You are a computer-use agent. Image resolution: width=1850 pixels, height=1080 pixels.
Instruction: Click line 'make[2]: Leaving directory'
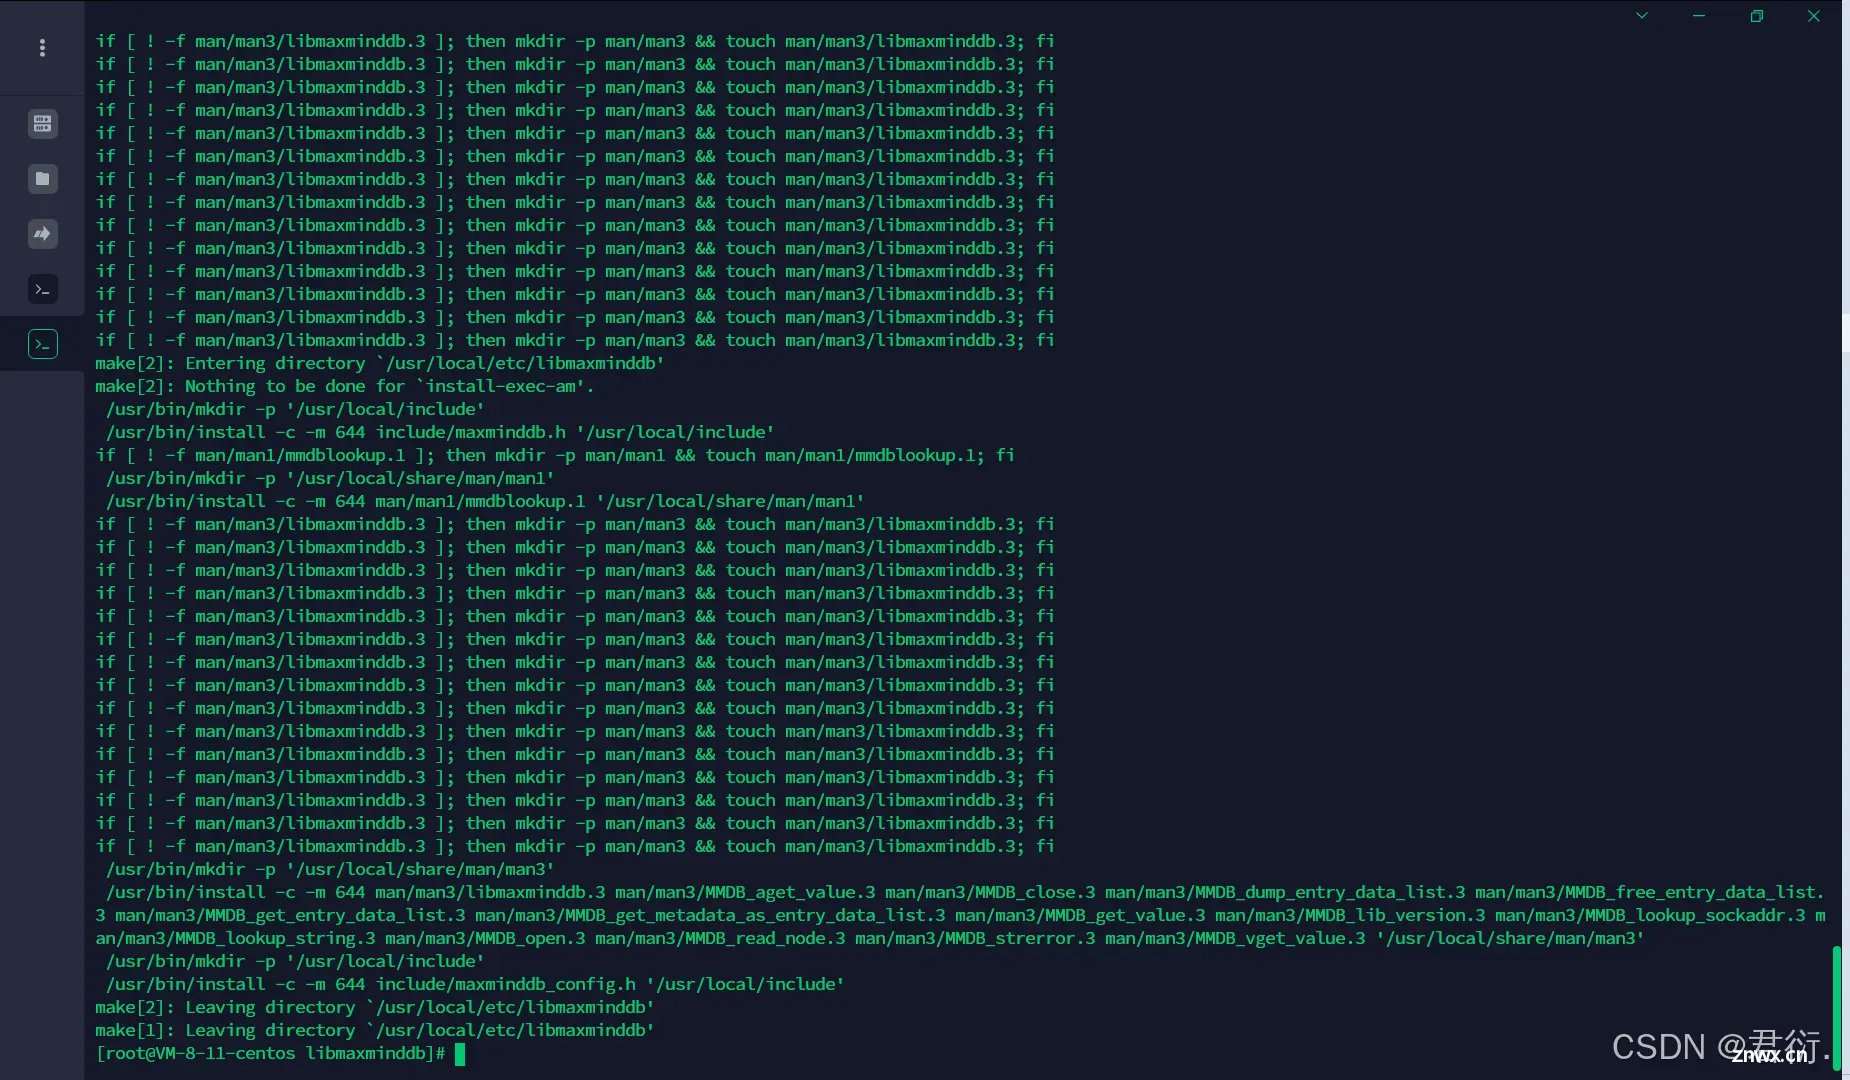point(375,1007)
